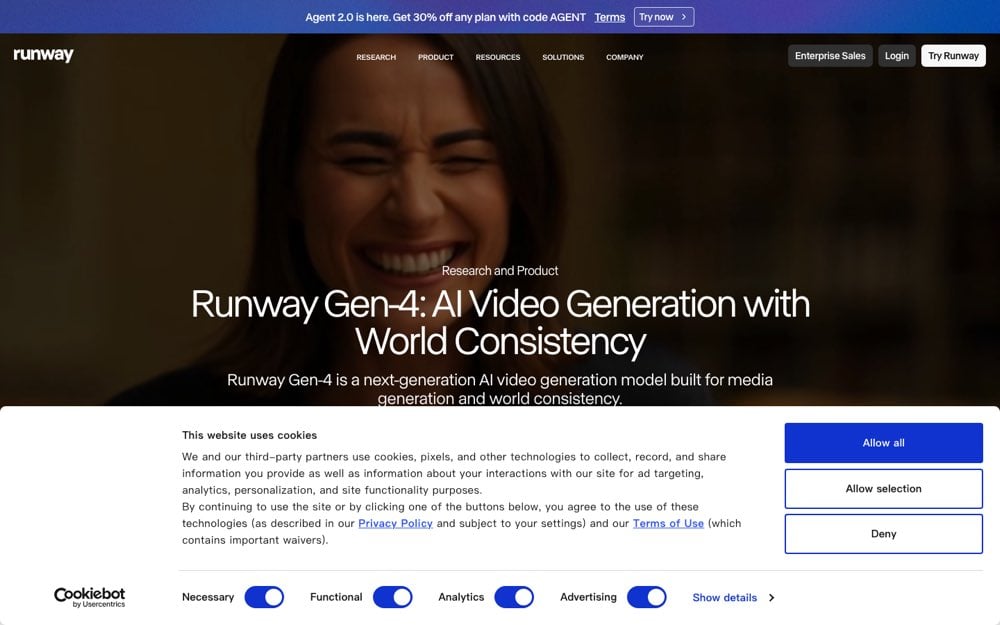Click the Advertising label text
This screenshot has width=1000, height=625.
click(x=588, y=597)
